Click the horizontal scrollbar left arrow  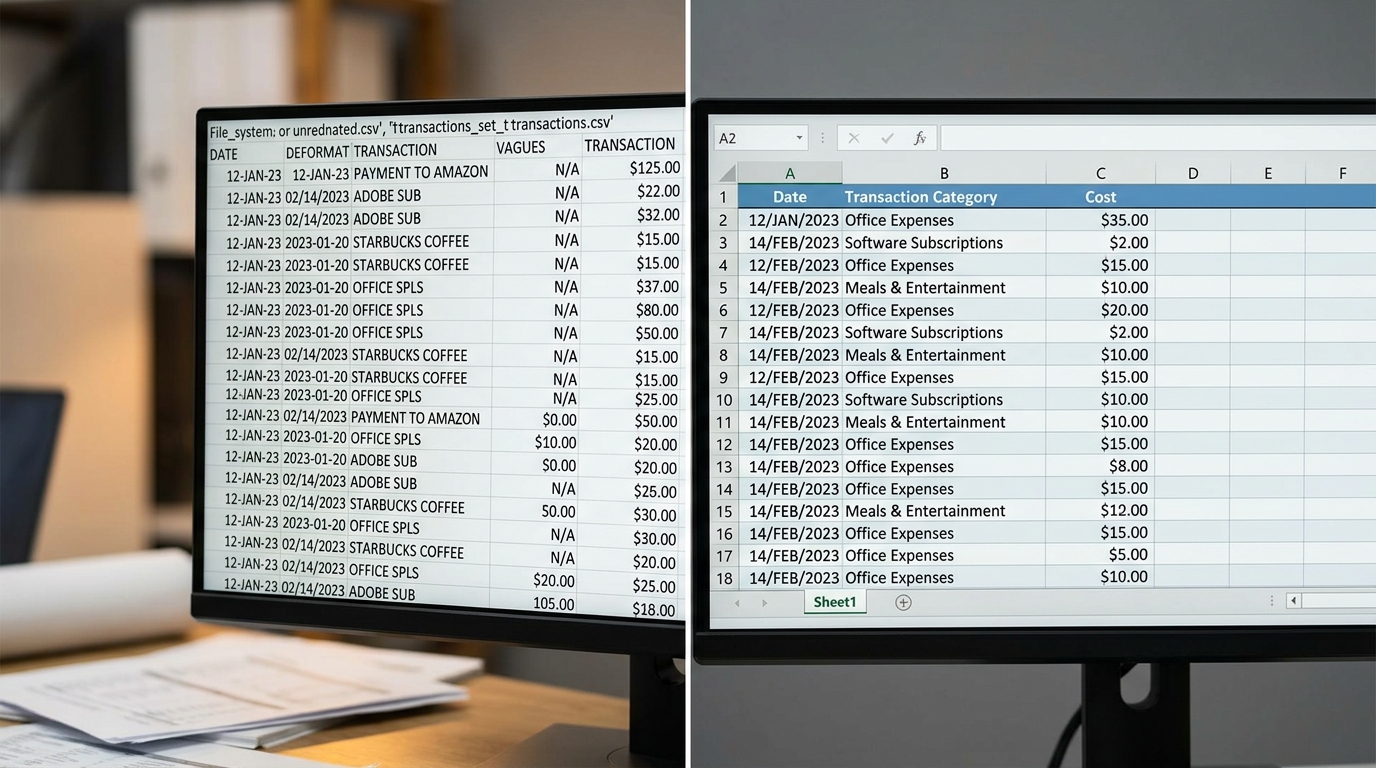1293,601
